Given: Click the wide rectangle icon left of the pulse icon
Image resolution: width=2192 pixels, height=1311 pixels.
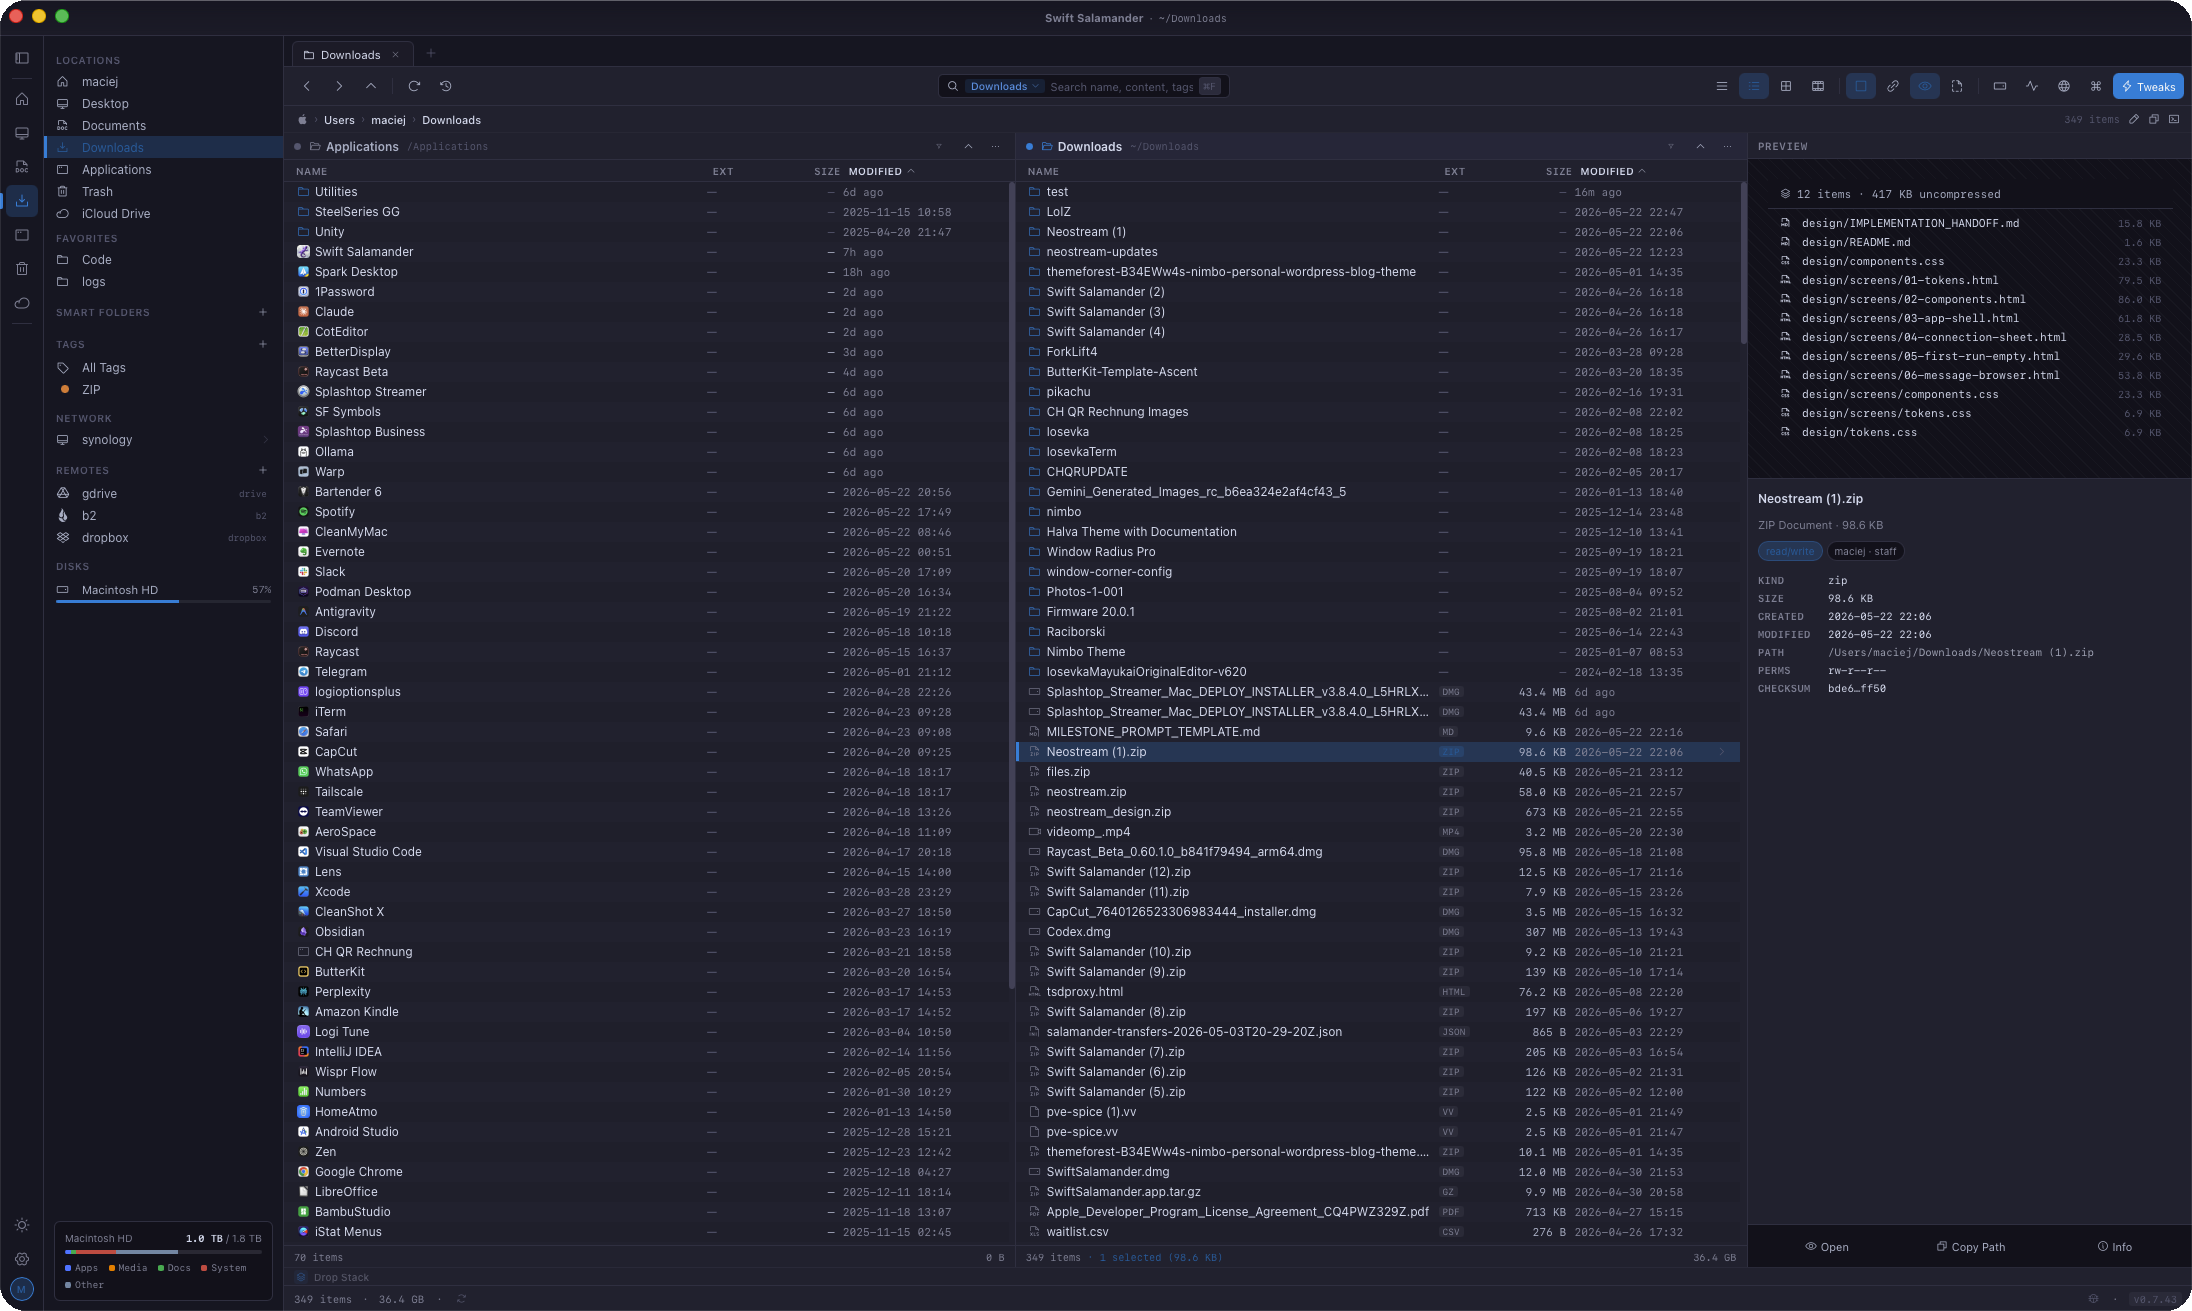Looking at the screenshot, I should (2000, 86).
